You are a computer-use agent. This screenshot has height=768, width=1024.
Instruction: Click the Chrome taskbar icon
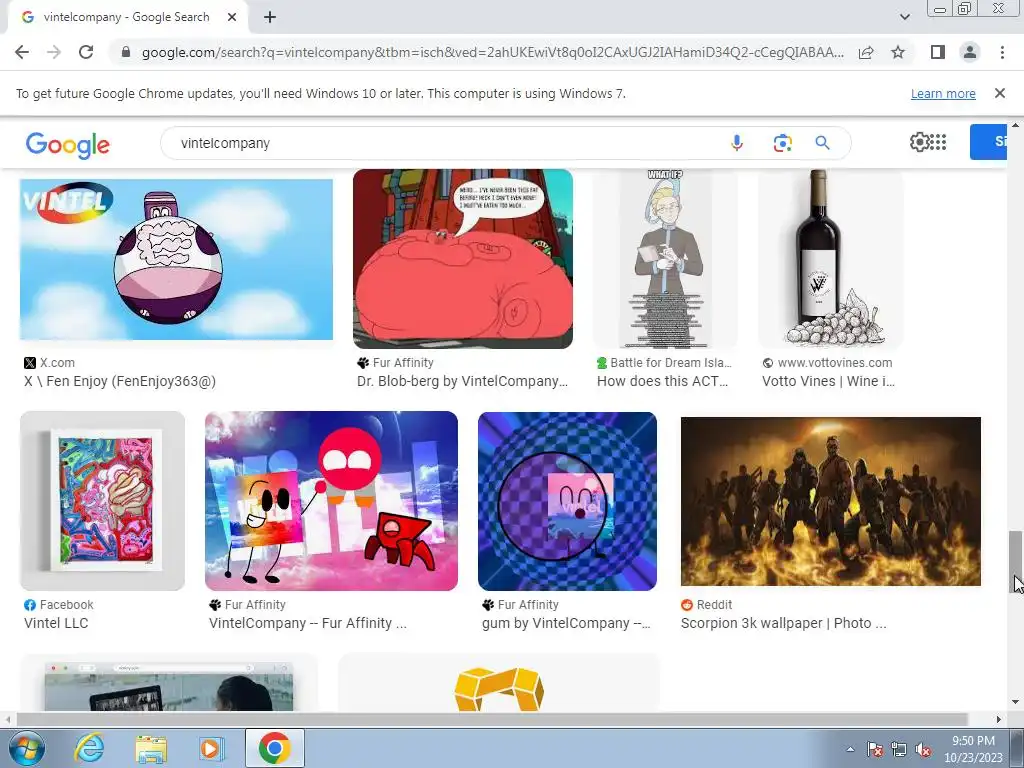[x=274, y=748]
